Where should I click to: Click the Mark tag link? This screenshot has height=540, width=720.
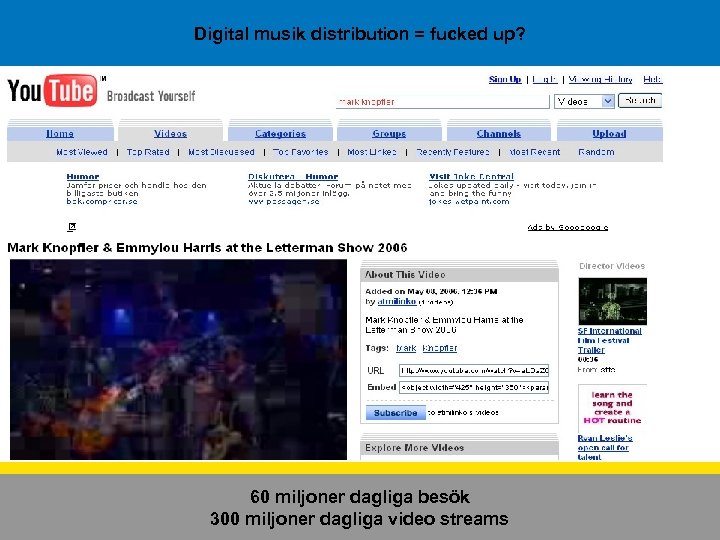[x=406, y=348]
